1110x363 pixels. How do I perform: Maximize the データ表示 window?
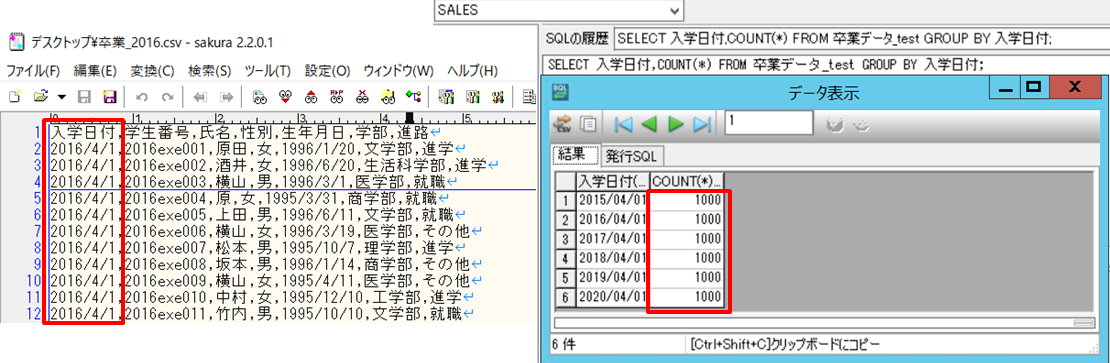(x=1033, y=88)
